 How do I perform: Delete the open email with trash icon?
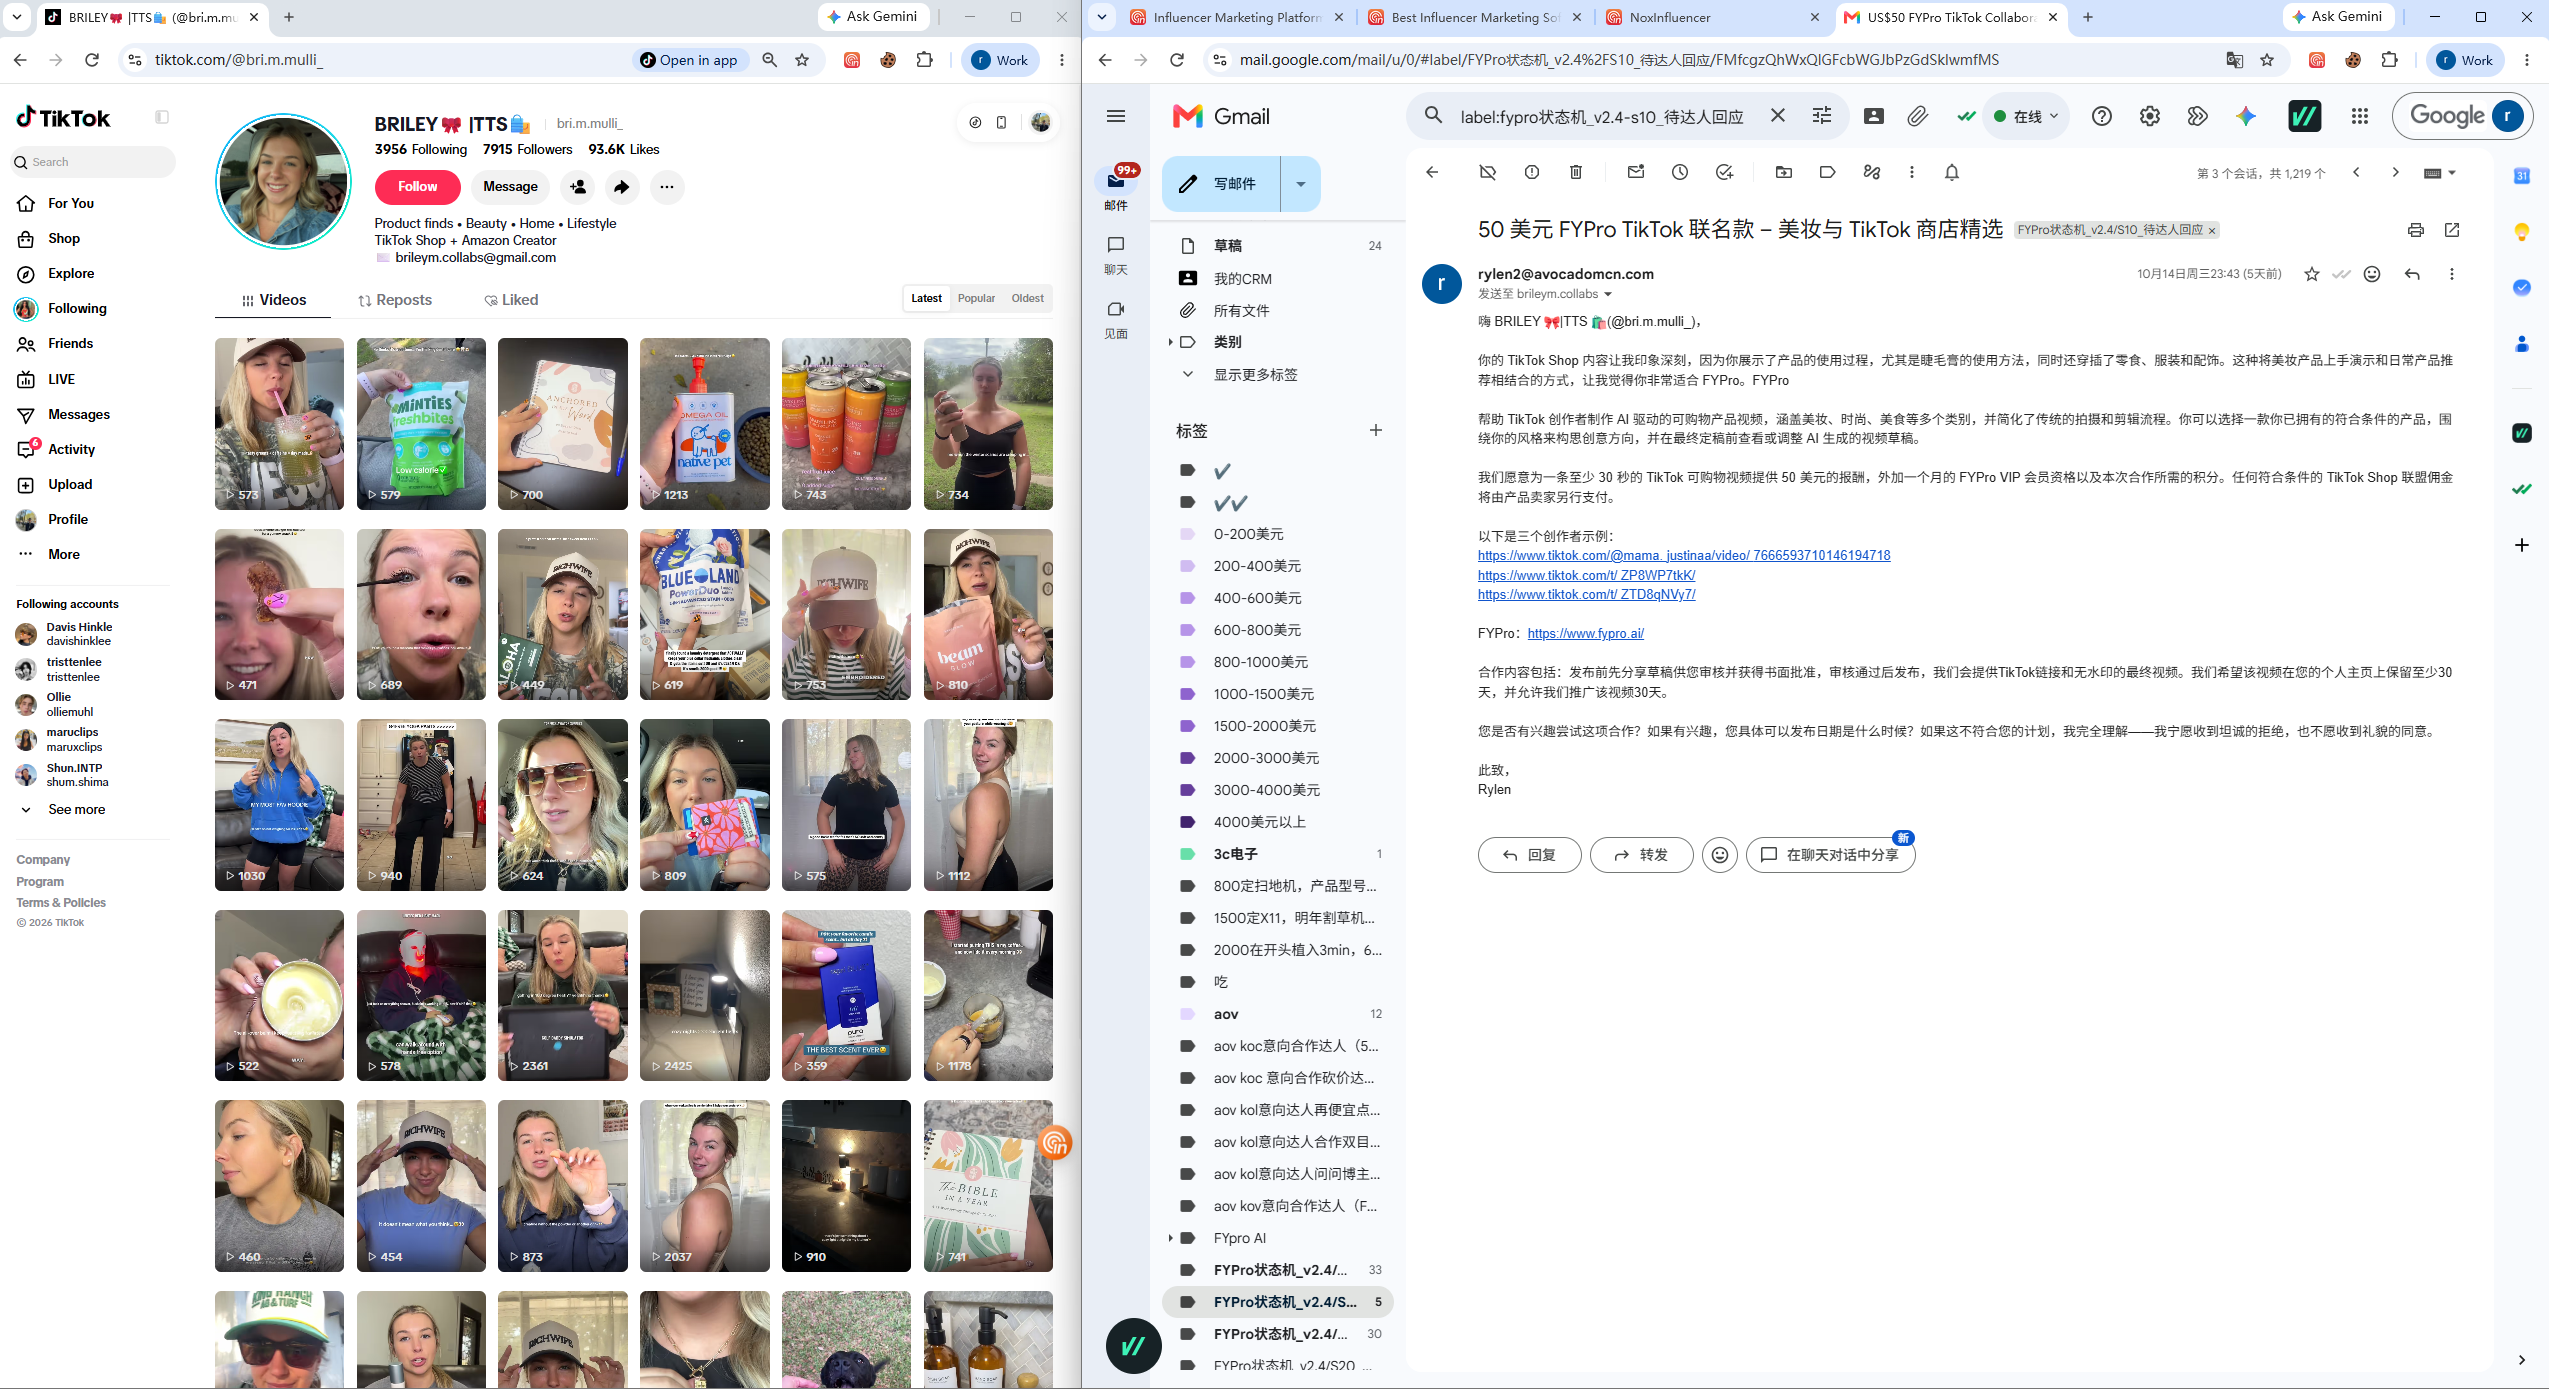(1575, 172)
